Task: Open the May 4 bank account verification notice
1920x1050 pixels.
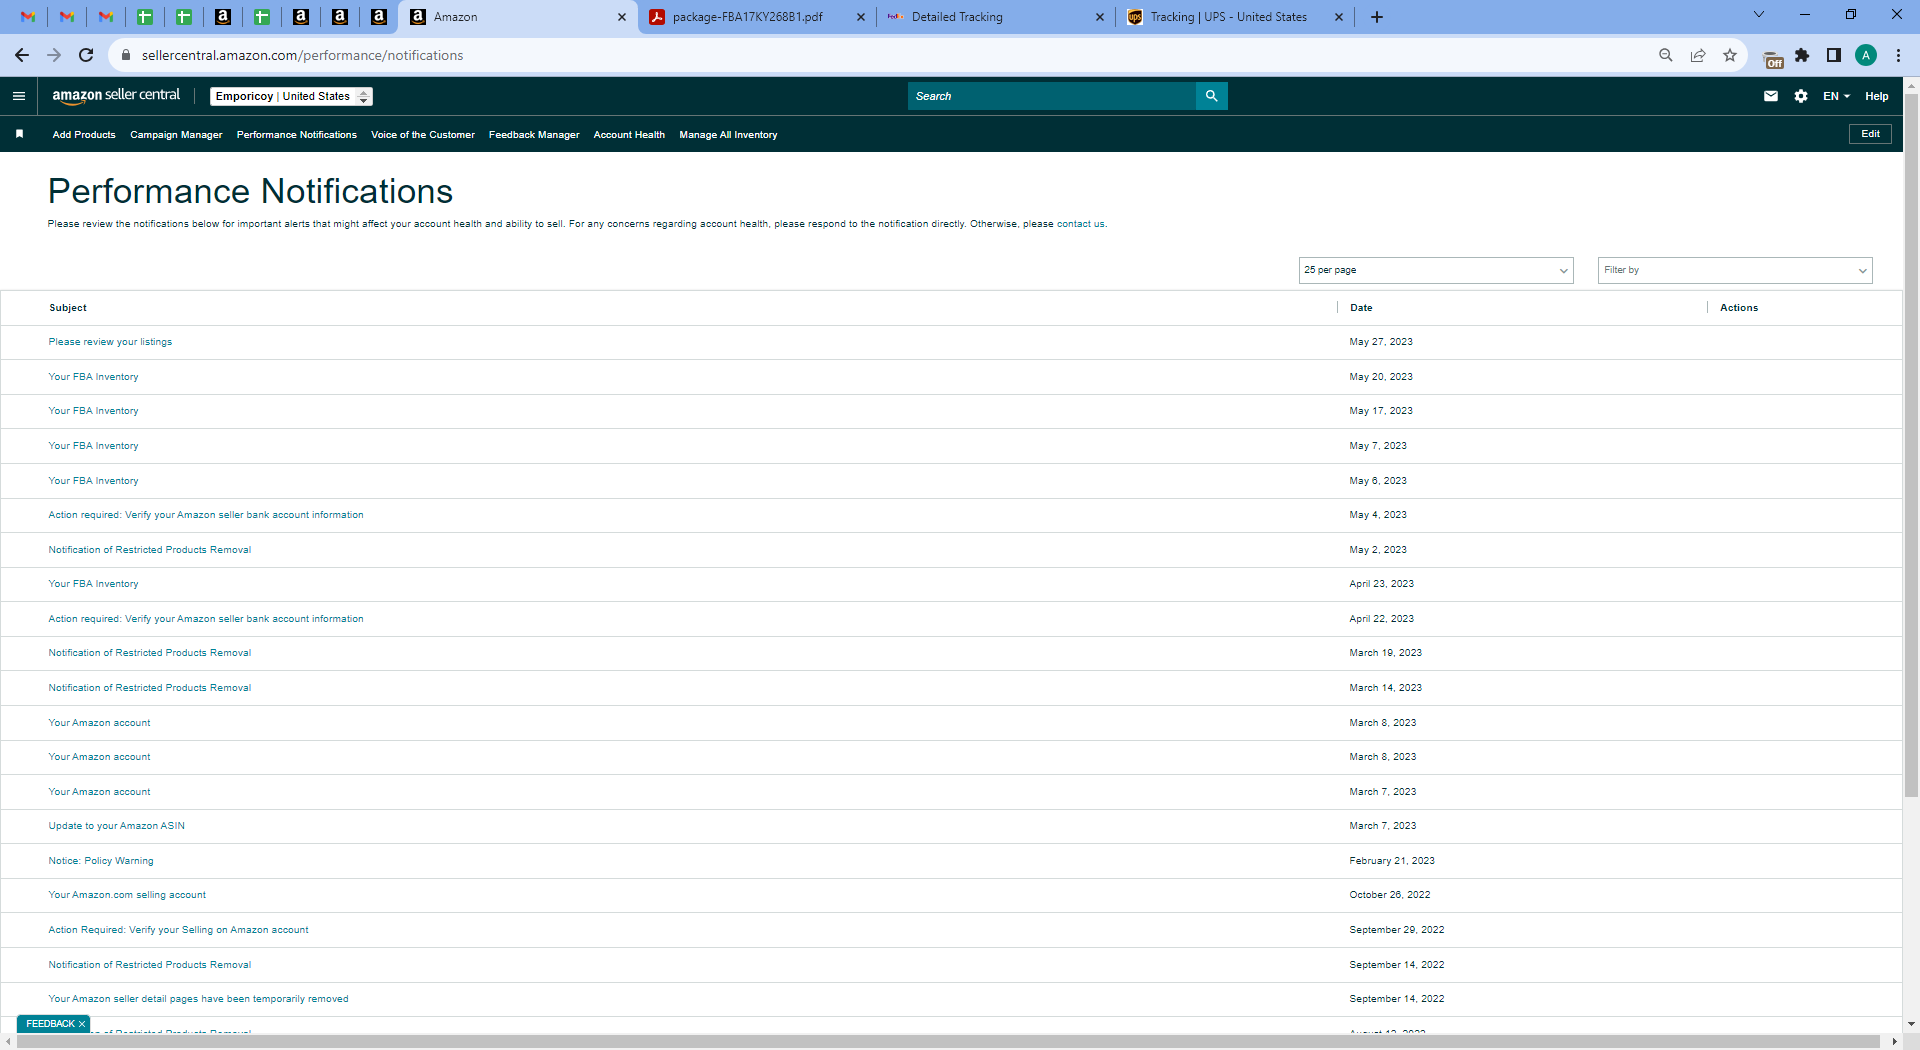Action: [x=206, y=515]
